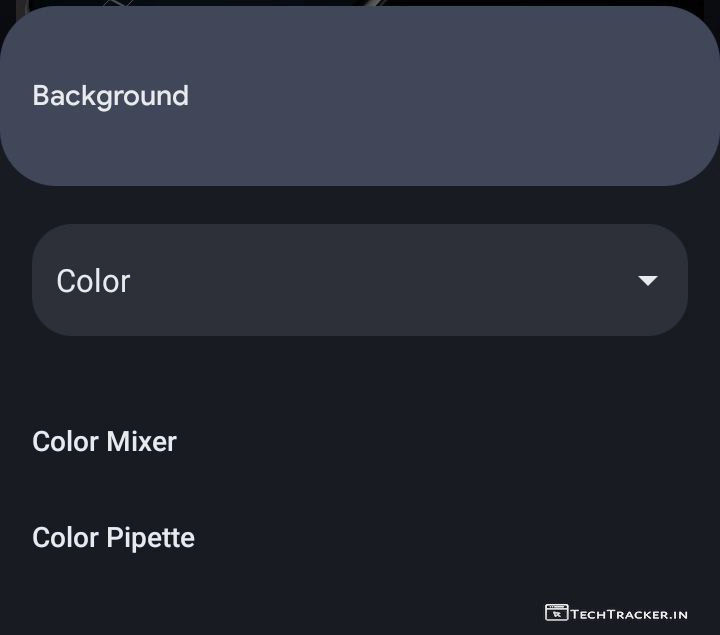720x635 pixels.
Task: Expand the background type selector
Action: coord(359,280)
